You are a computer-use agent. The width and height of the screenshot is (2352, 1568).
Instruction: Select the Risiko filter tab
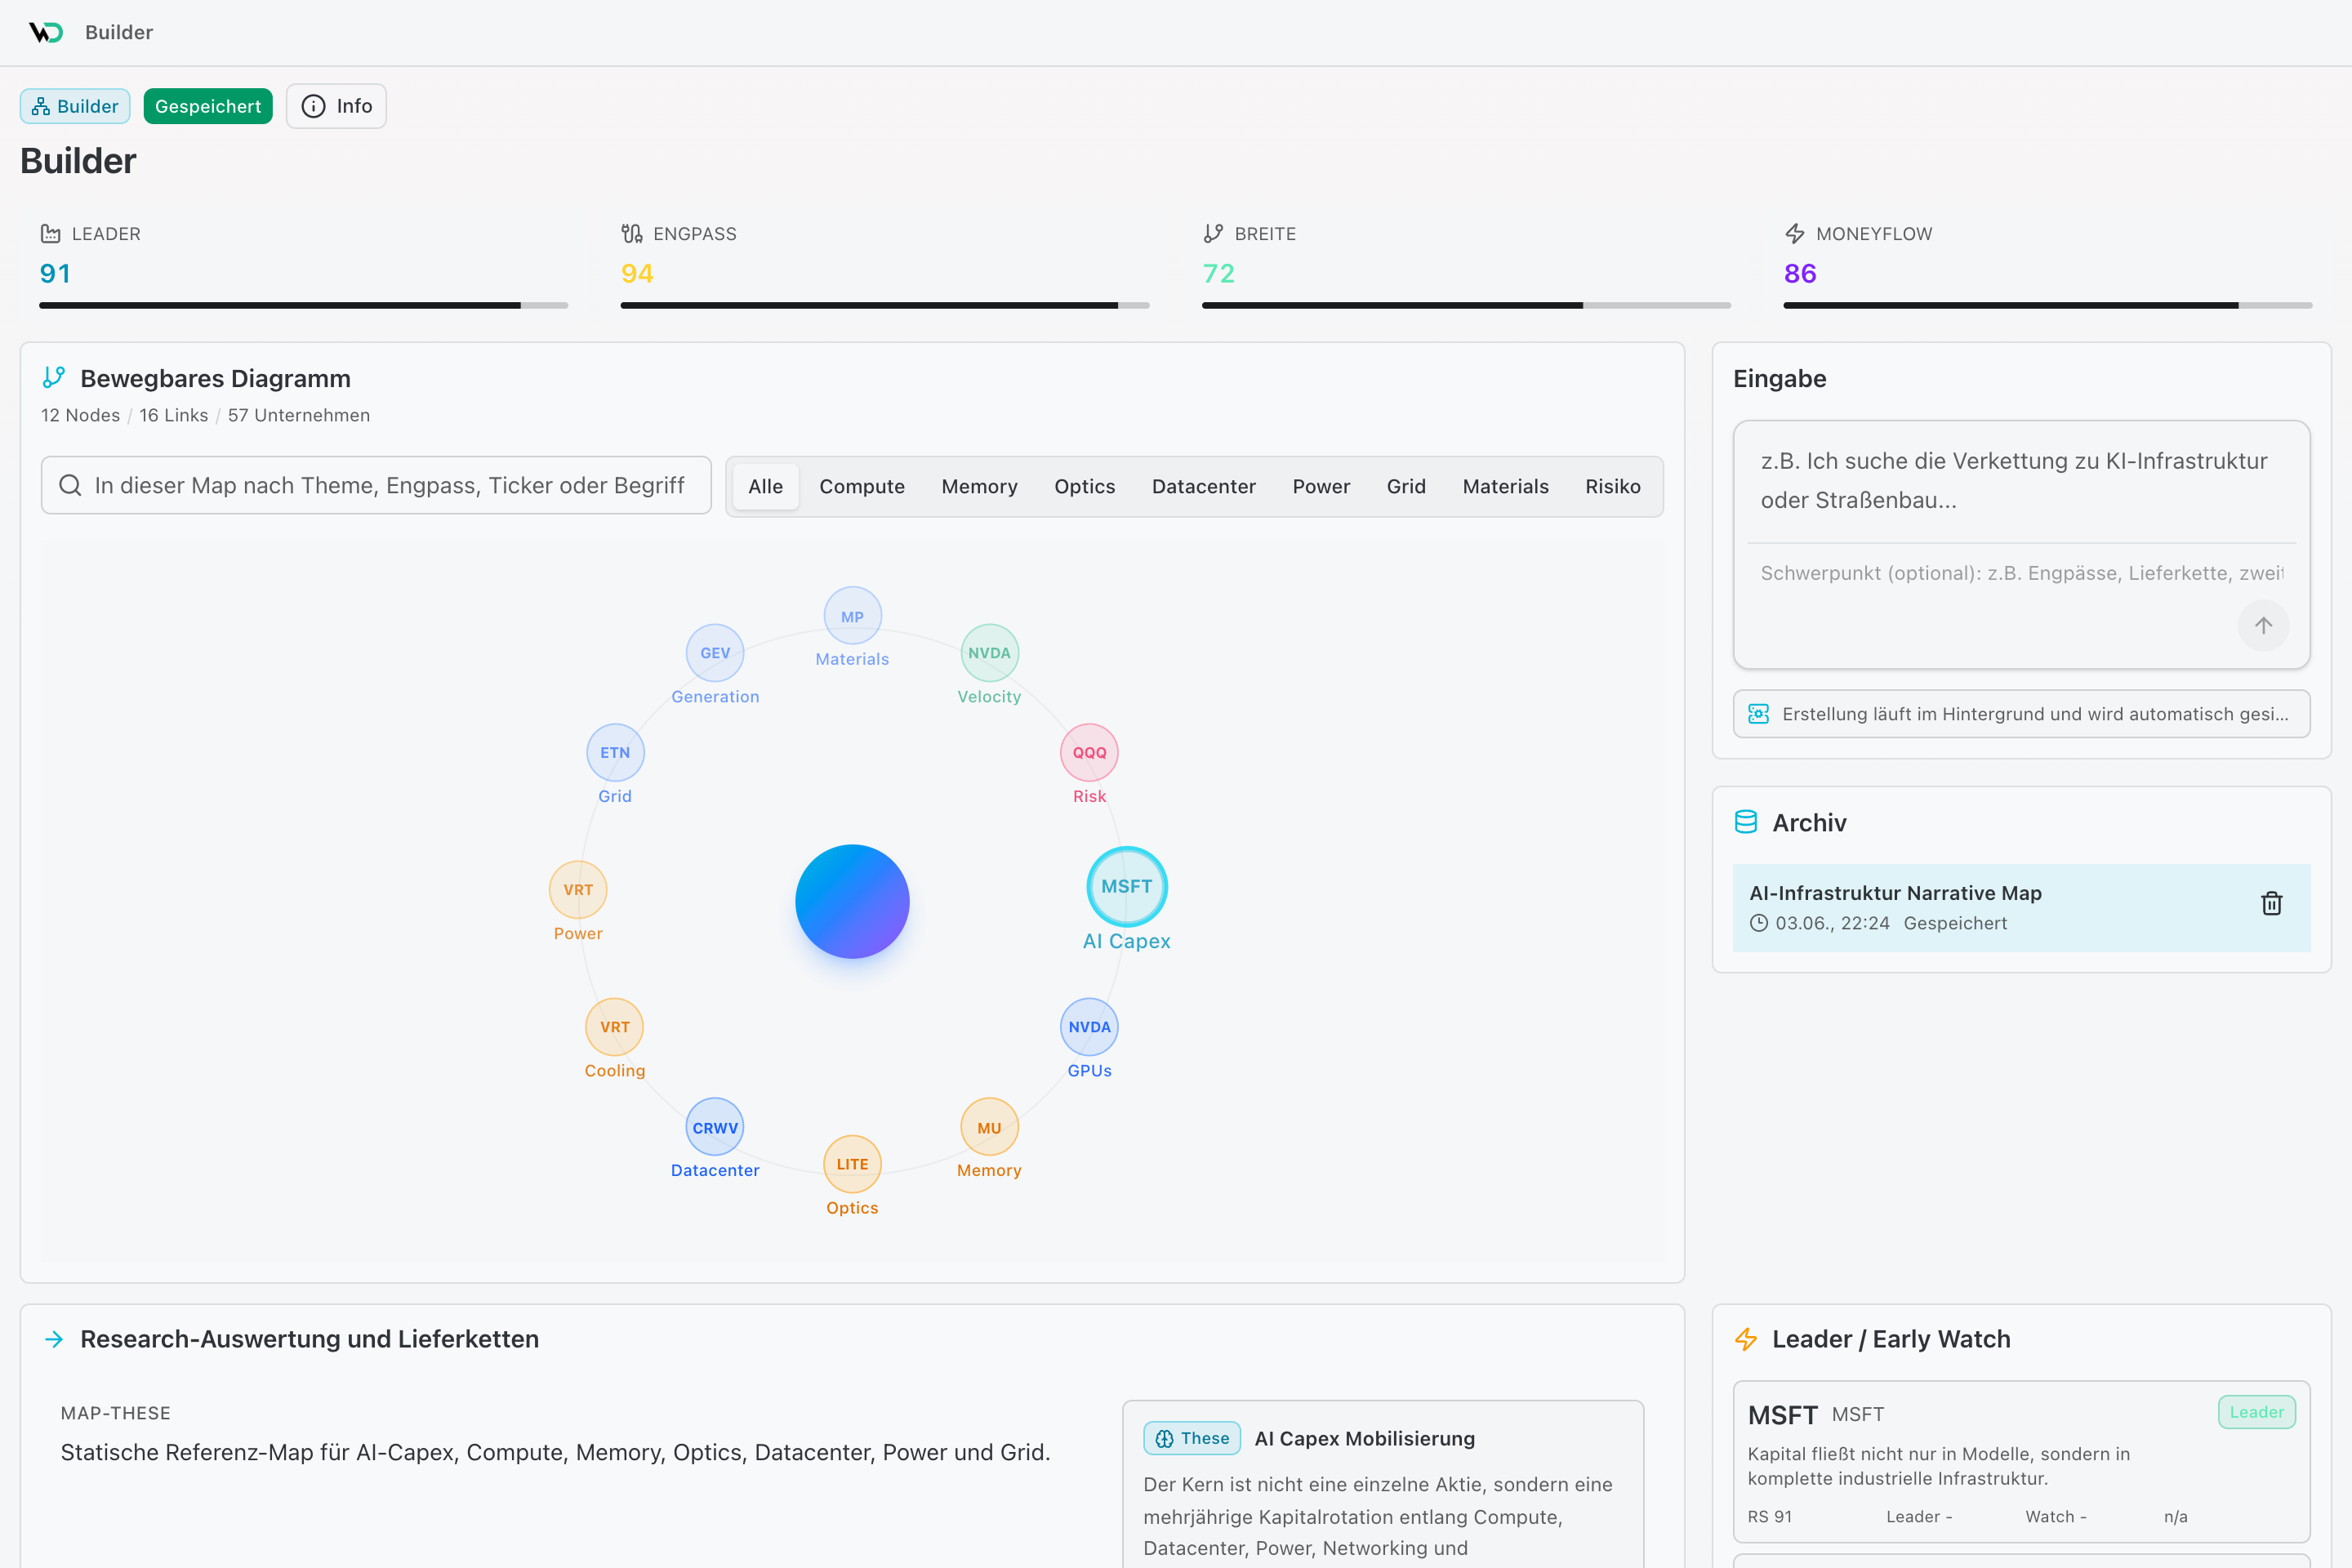[1612, 486]
